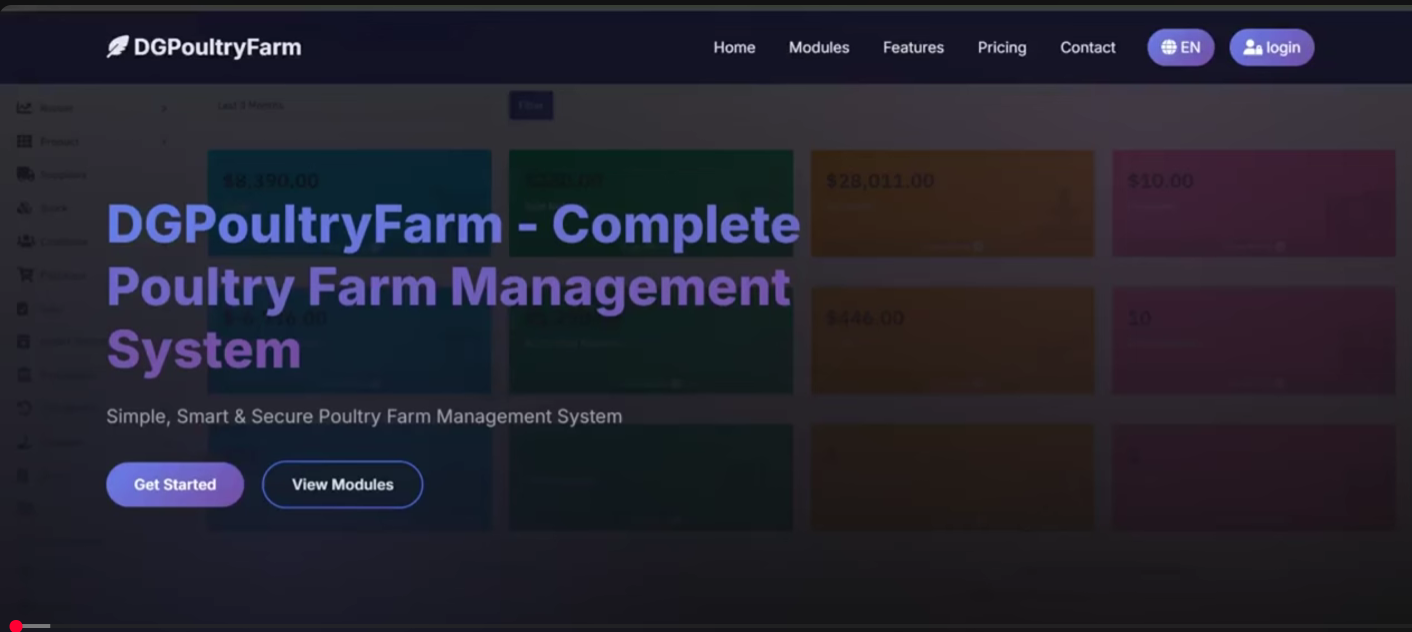Navigate to the Pricing section
The height and width of the screenshot is (632, 1412).
pos(1001,47)
